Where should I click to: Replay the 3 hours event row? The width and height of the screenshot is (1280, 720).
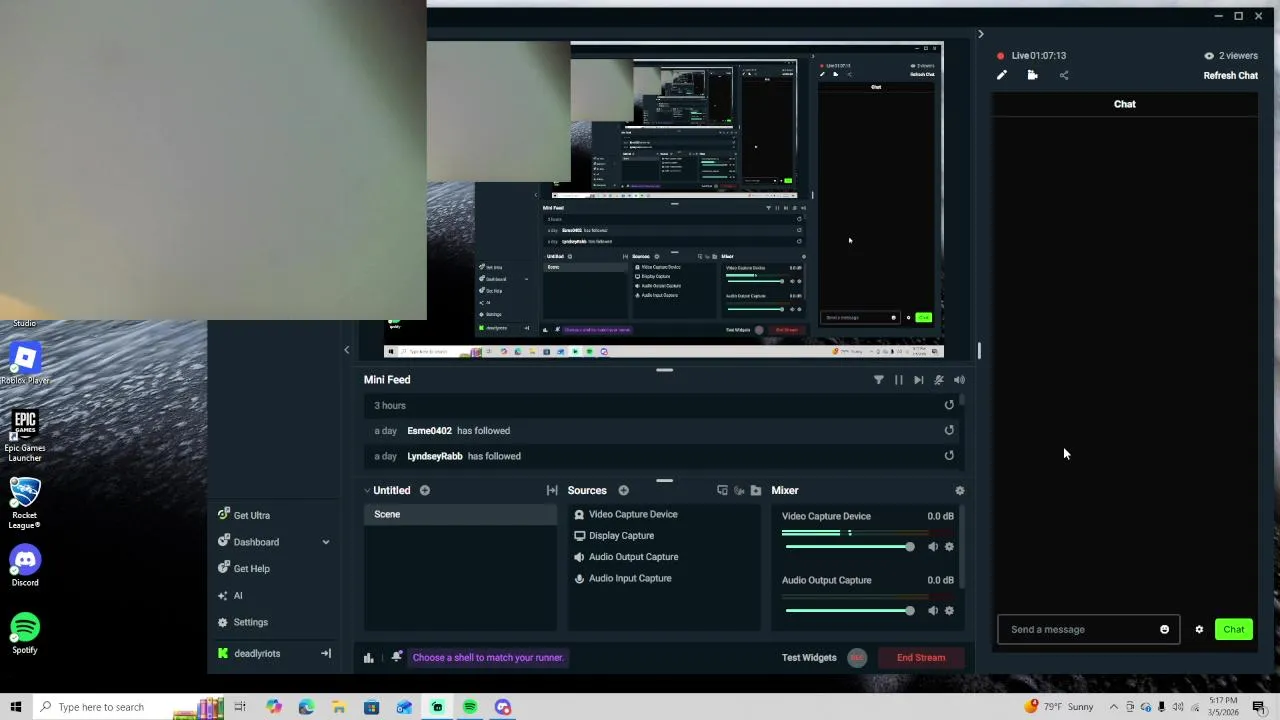pyautogui.click(x=949, y=405)
